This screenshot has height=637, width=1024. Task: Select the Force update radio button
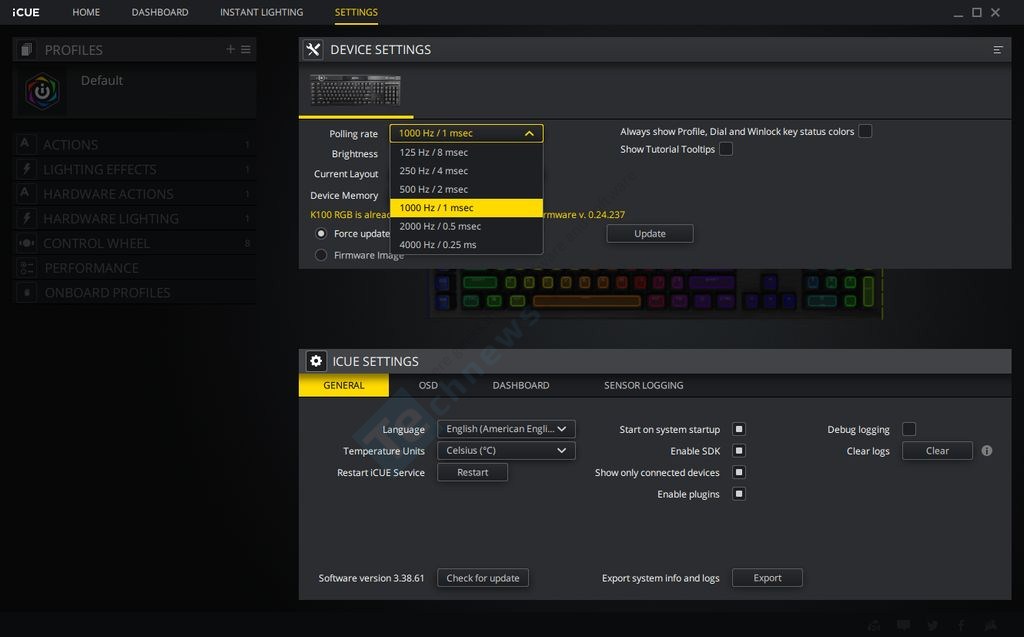pos(321,233)
